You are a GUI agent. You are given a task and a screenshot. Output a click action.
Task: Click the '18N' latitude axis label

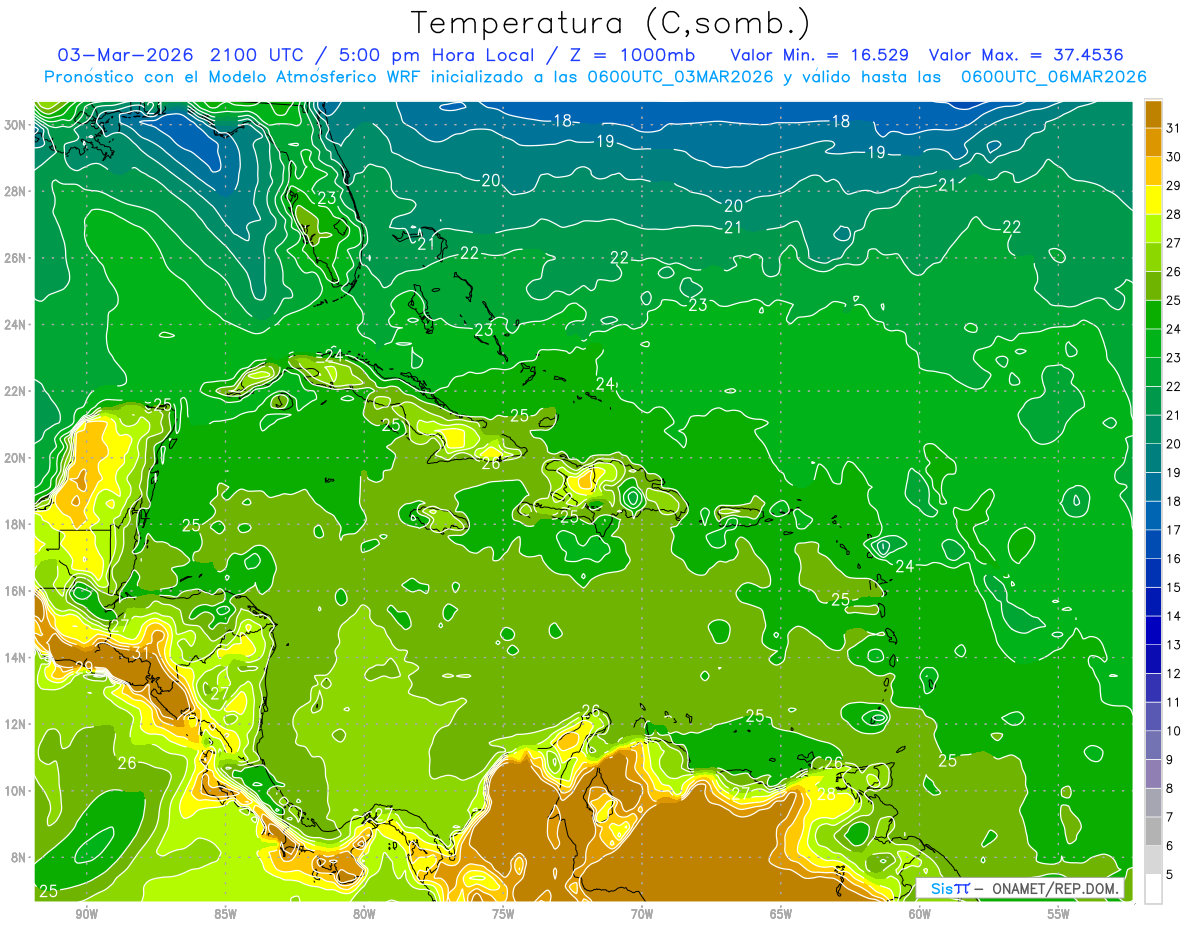[15, 524]
